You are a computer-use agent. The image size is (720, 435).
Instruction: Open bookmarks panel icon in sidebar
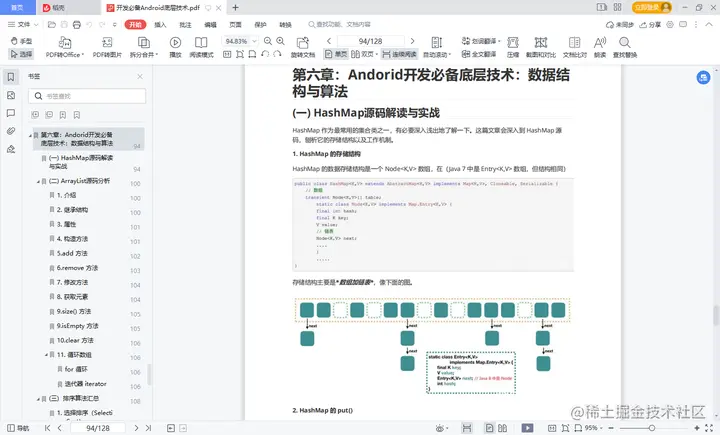(x=11, y=77)
